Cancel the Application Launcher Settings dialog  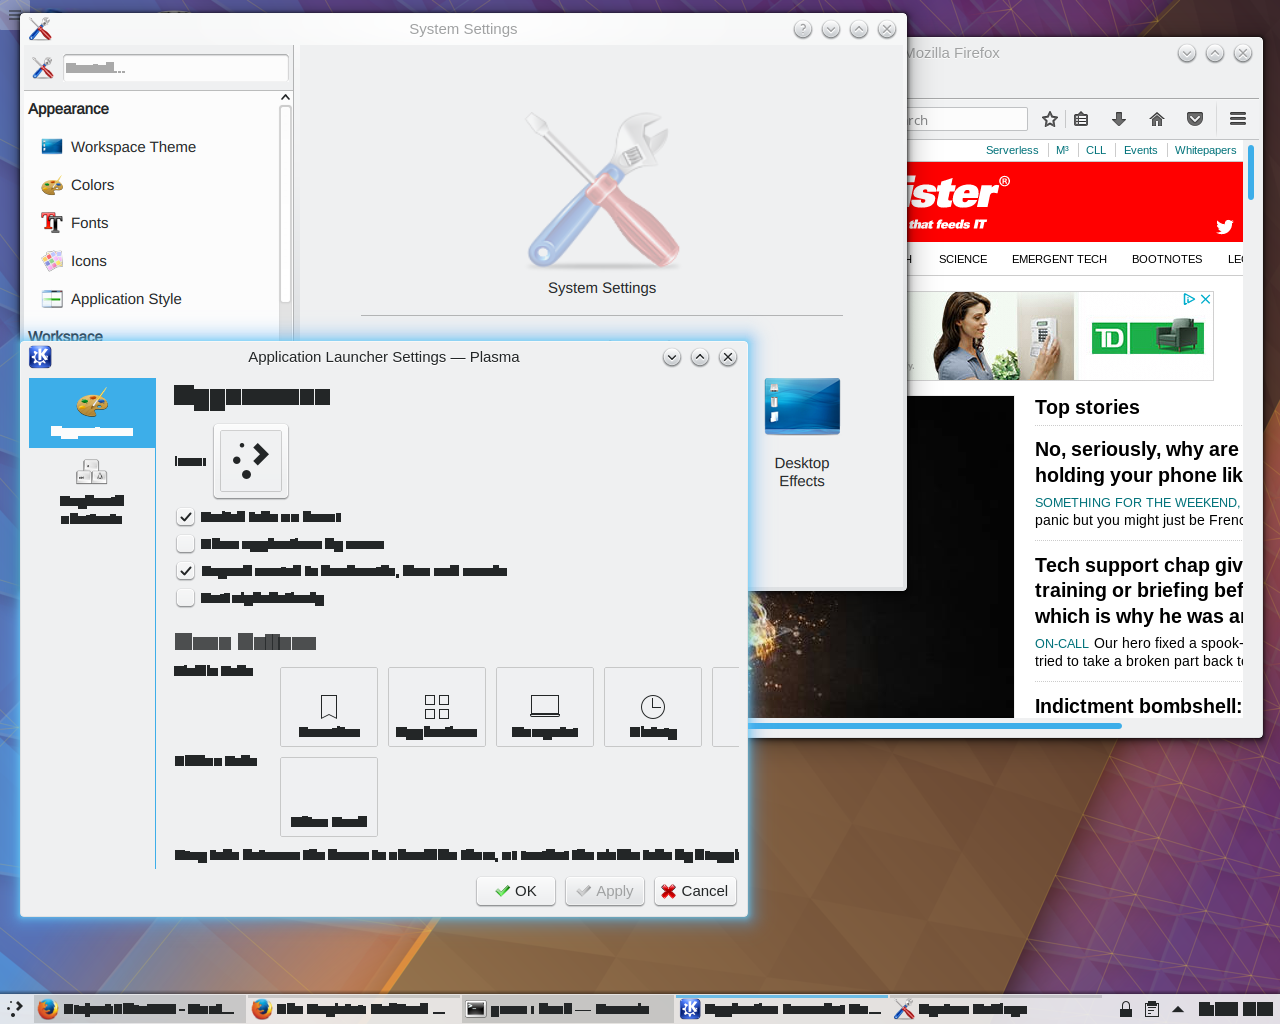[695, 891]
